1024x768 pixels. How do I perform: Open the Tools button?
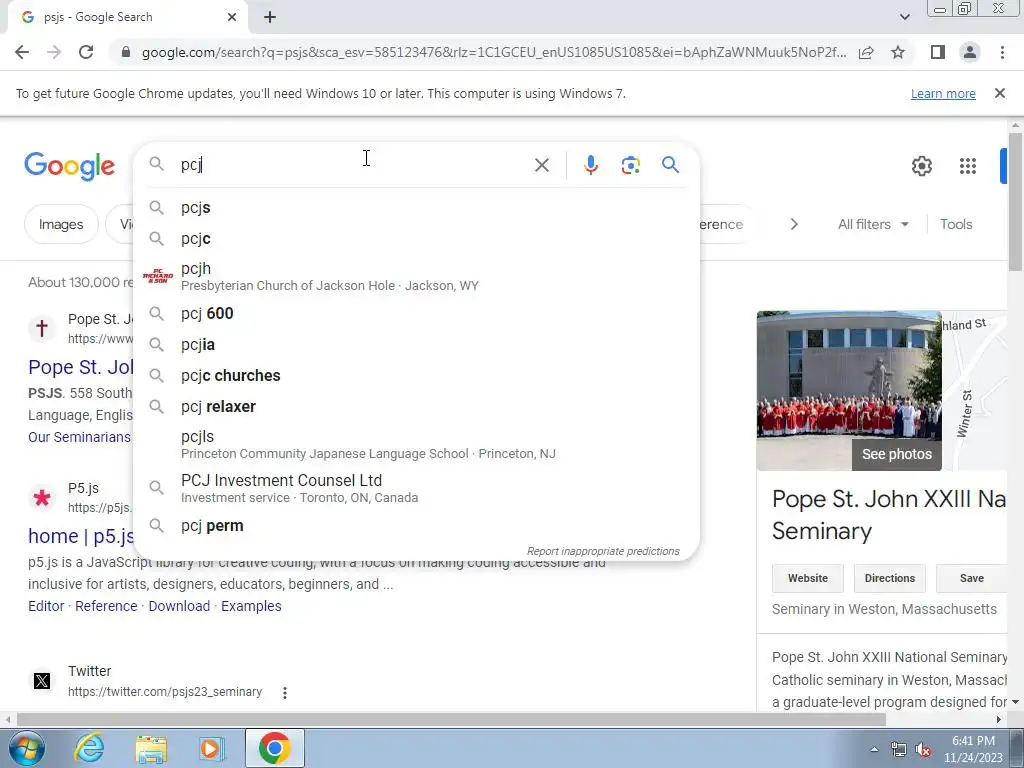click(956, 224)
